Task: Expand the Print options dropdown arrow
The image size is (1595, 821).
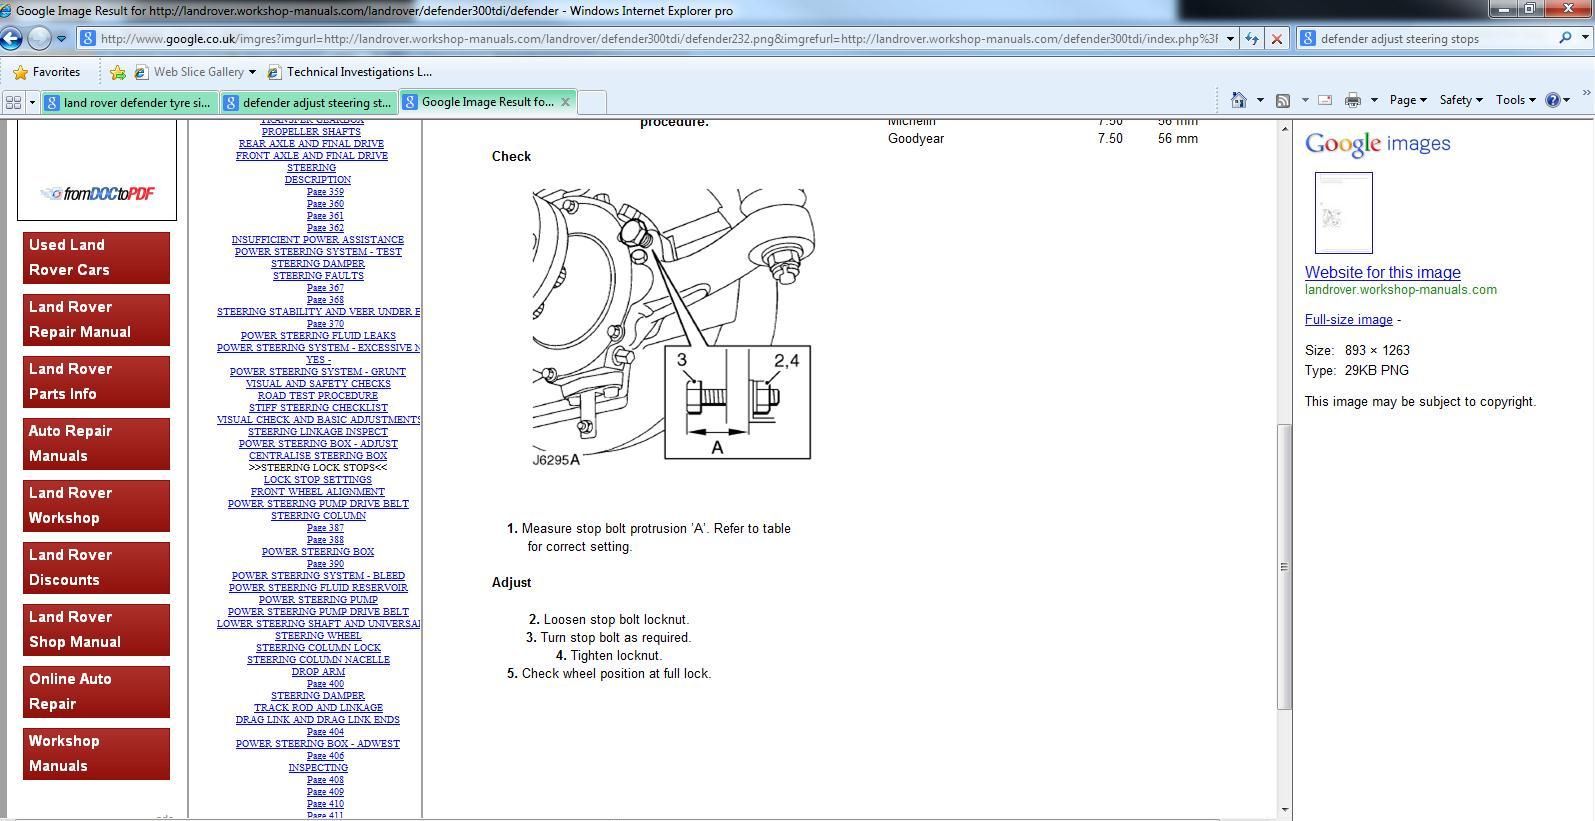Action: 1374,100
